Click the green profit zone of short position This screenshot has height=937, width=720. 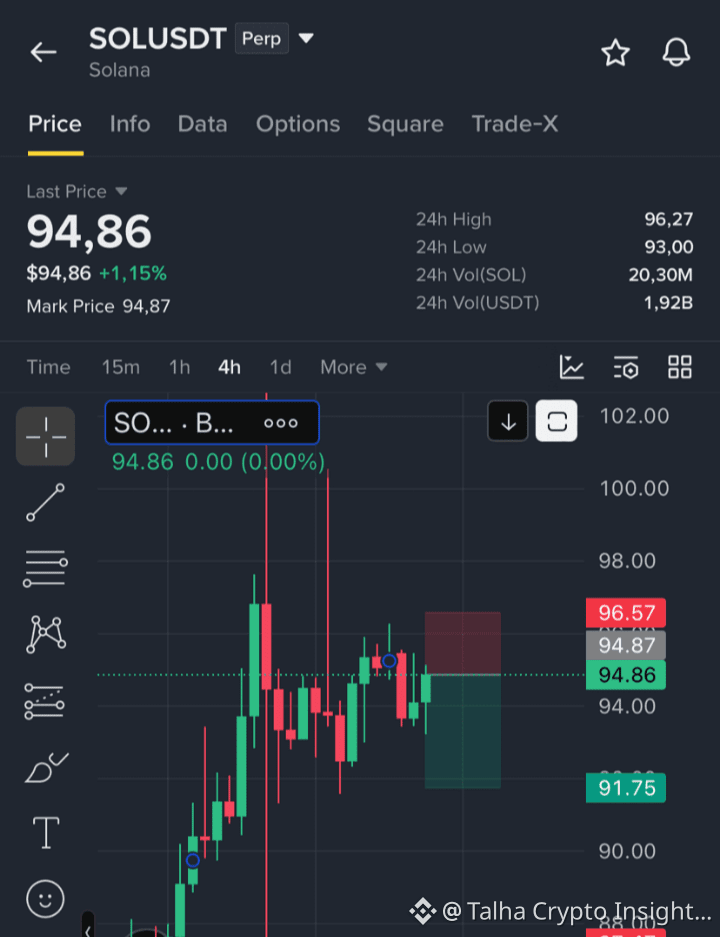coord(462,731)
